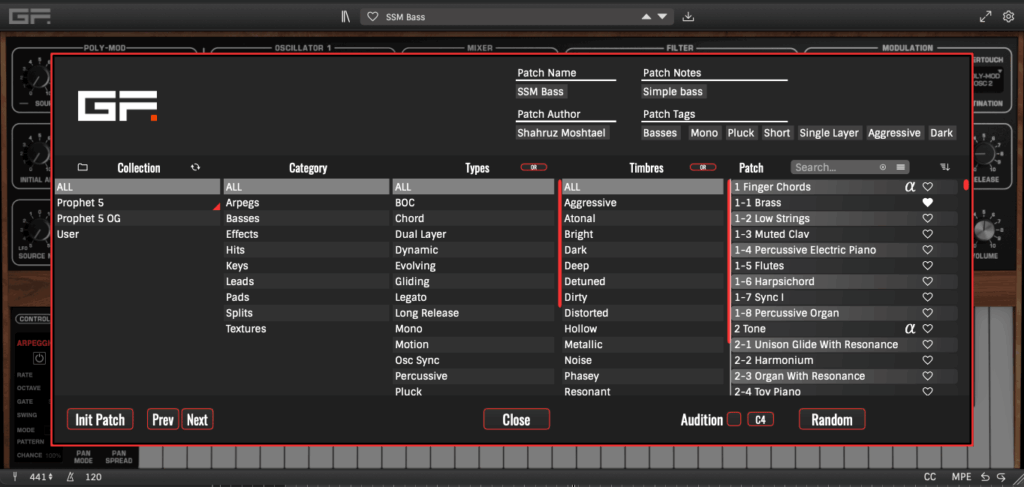Click the tuning fork icon in the status bar
The height and width of the screenshot is (487, 1024).
(15, 477)
